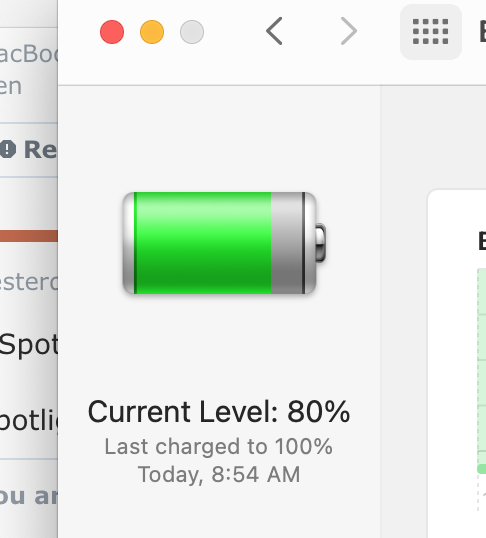Click the "…esterd…" label behind the window

click(29, 282)
